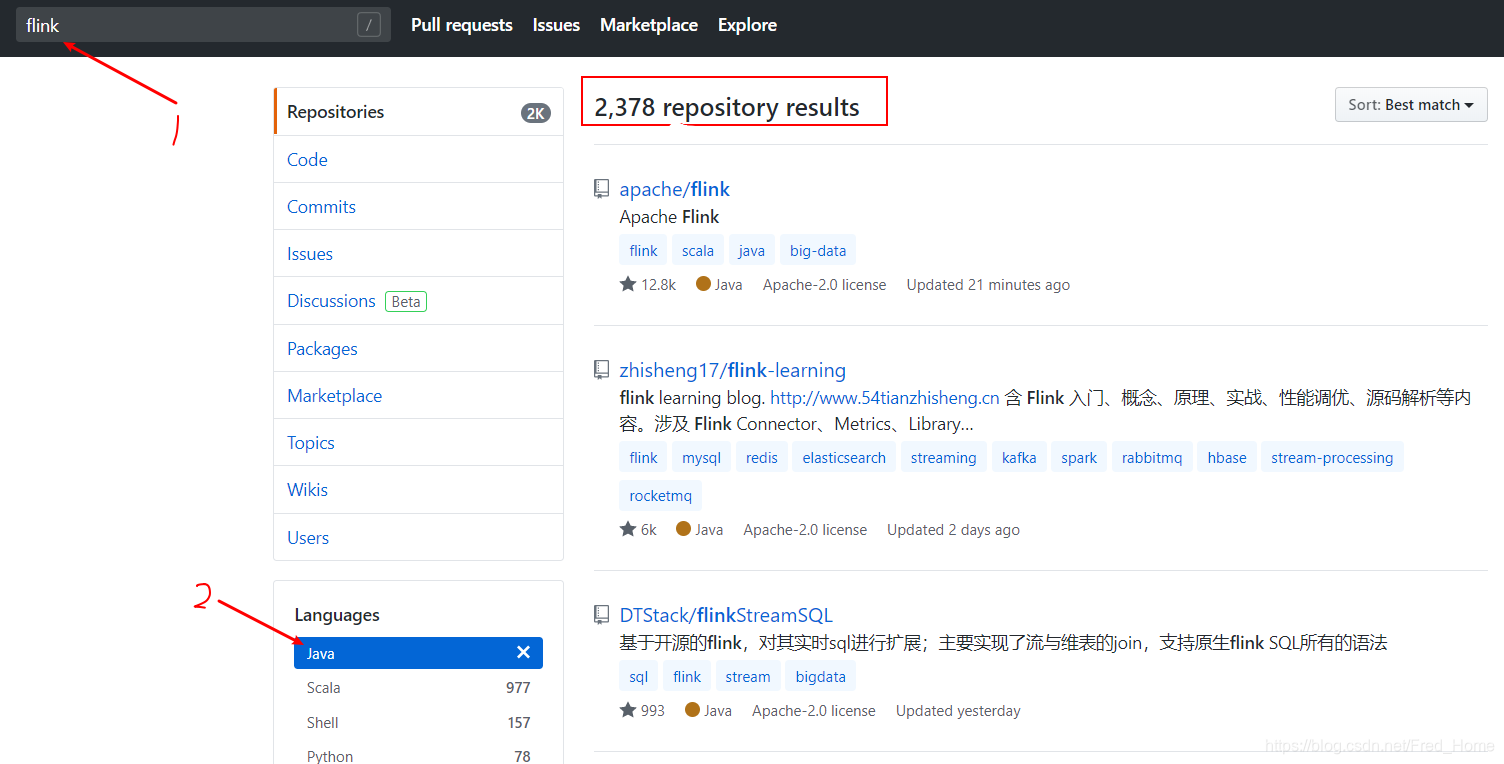Click the elasticsearch topic tag
Image resolution: width=1504 pixels, height=764 pixels.
pos(844,457)
